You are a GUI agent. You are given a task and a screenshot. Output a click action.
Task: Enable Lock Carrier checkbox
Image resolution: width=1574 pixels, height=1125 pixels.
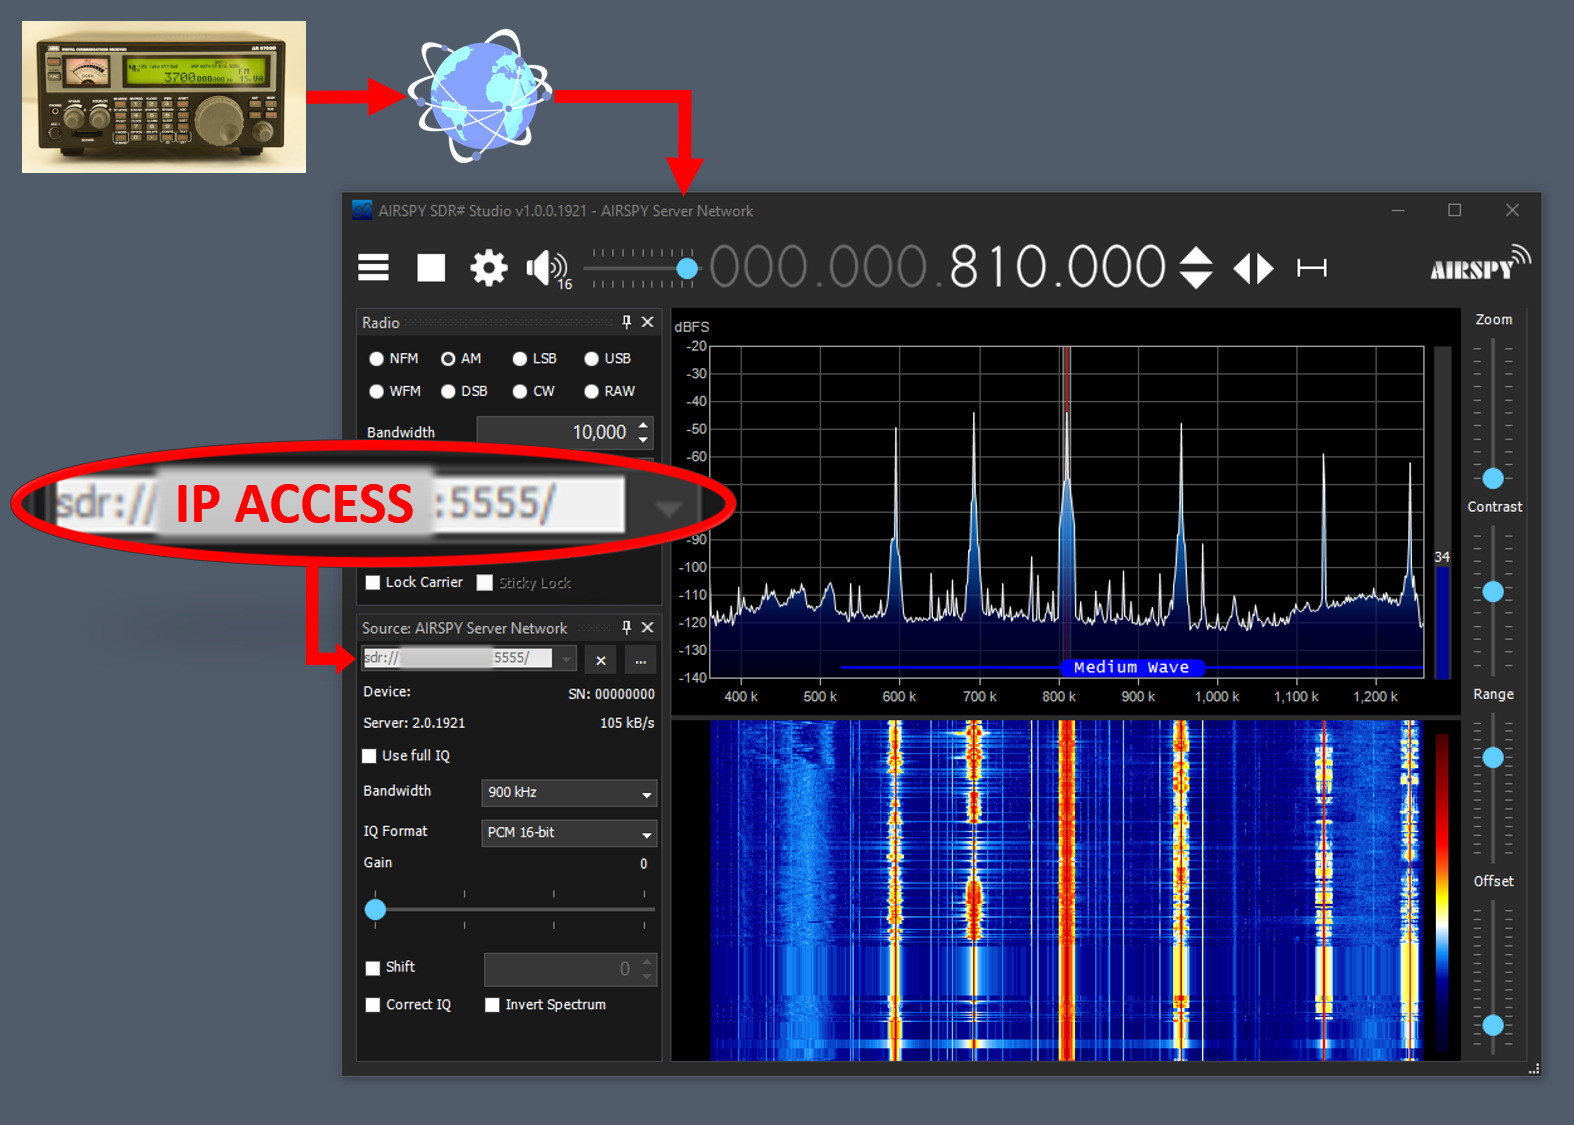[x=373, y=583]
